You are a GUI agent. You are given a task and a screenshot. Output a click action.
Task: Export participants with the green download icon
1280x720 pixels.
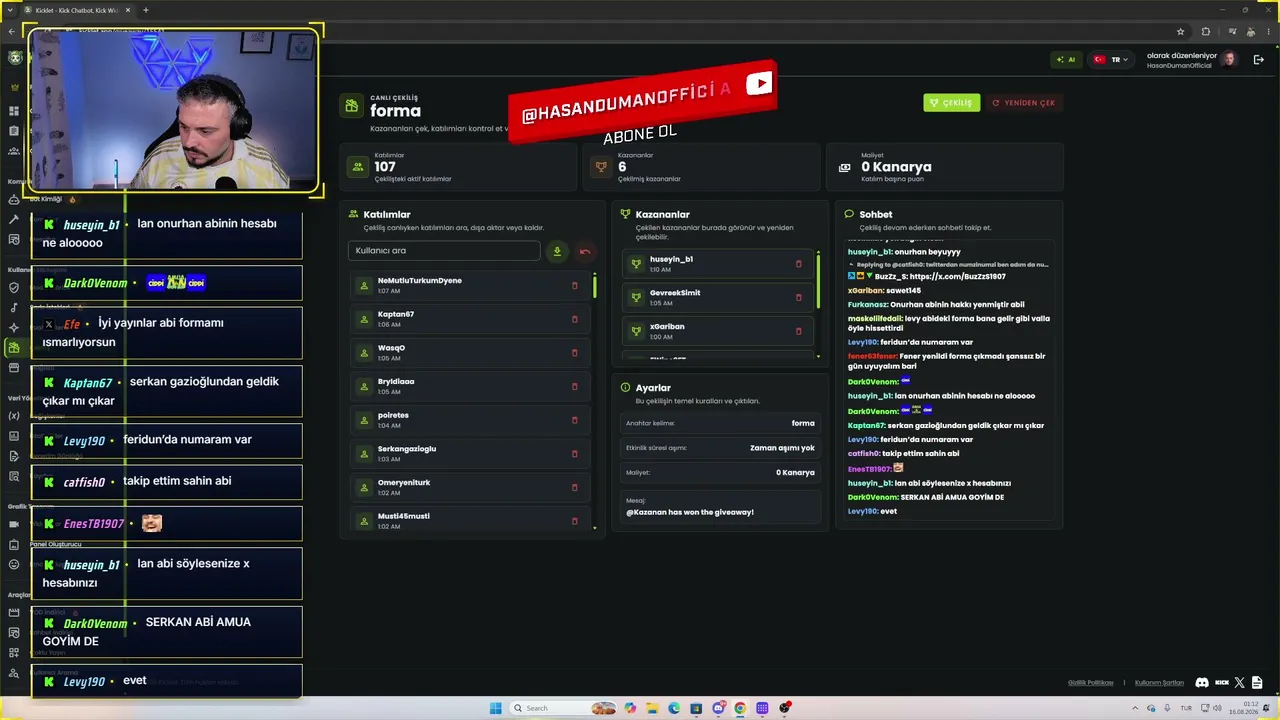[557, 251]
